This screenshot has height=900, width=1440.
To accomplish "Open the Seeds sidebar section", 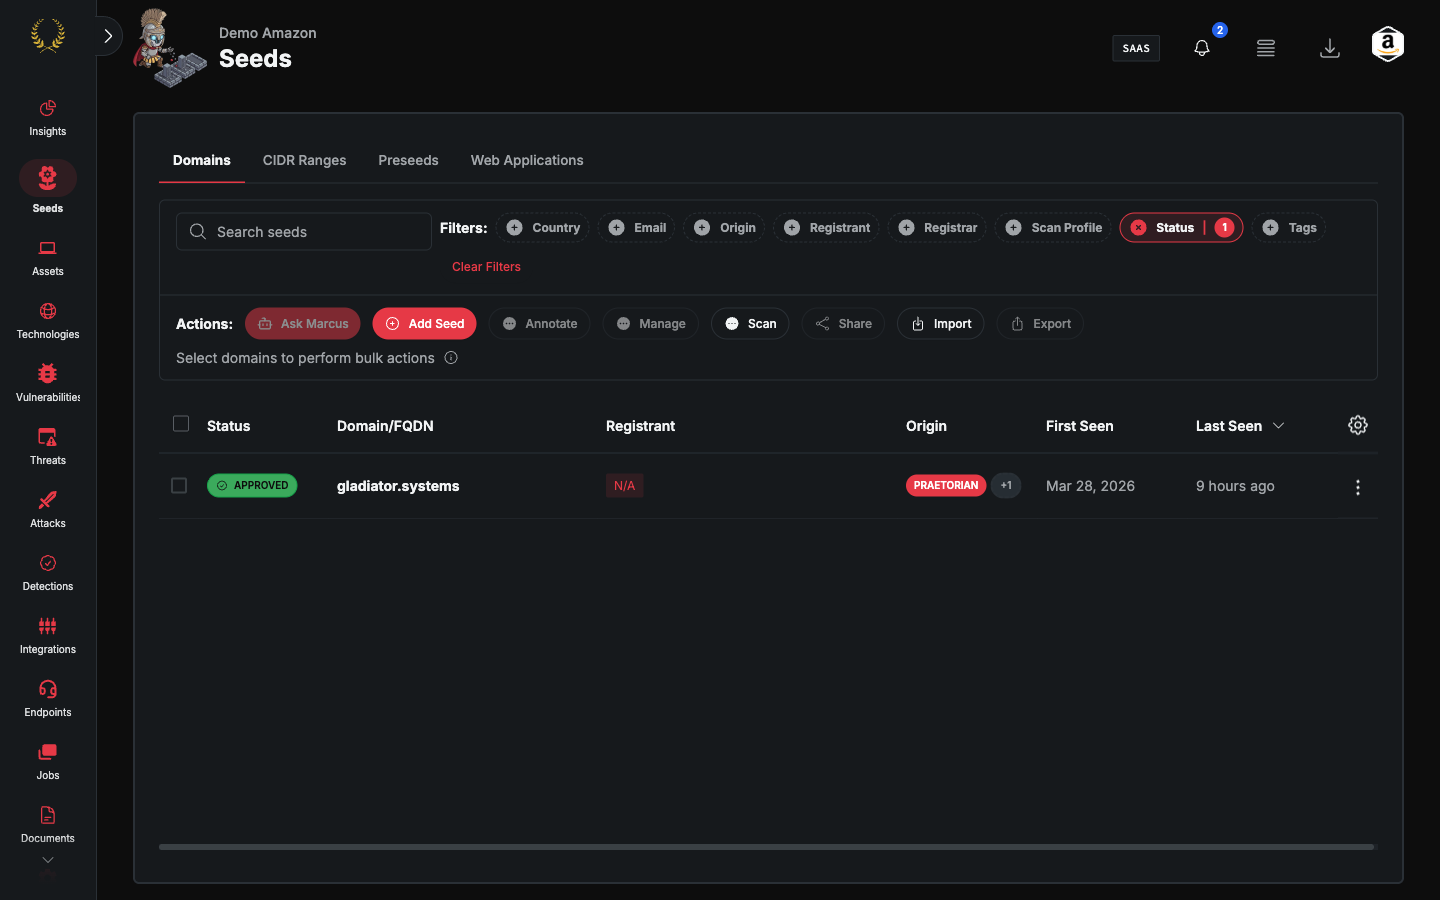I will coord(47,187).
